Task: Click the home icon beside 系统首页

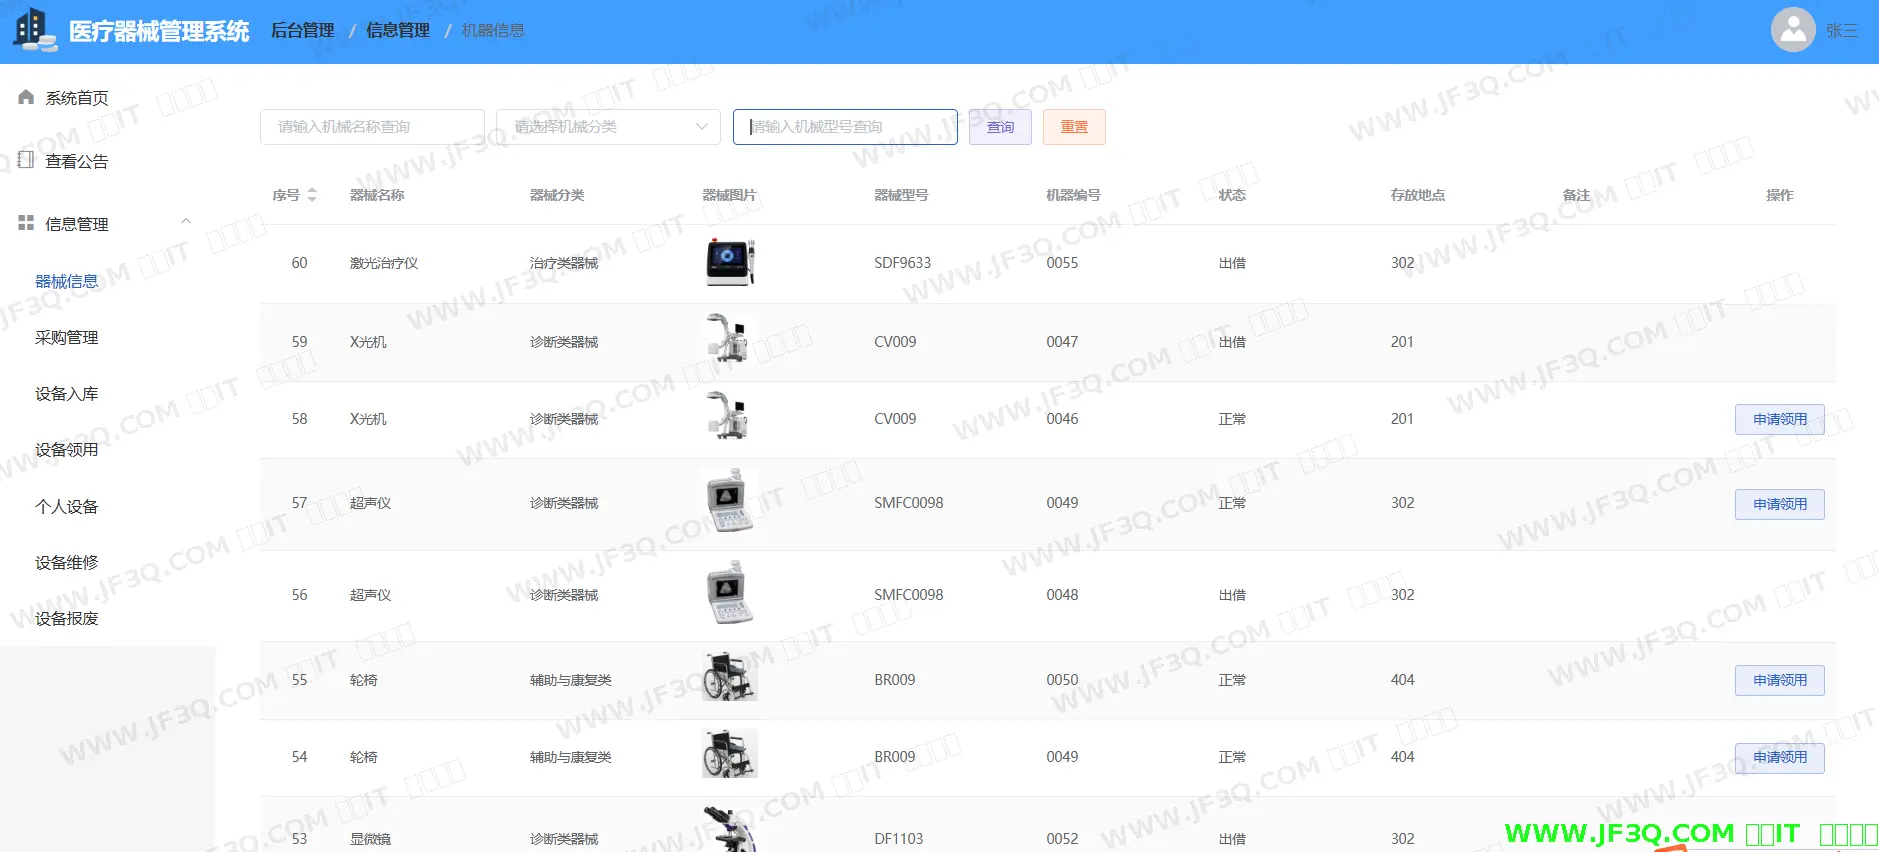Action: (x=26, y=97)
